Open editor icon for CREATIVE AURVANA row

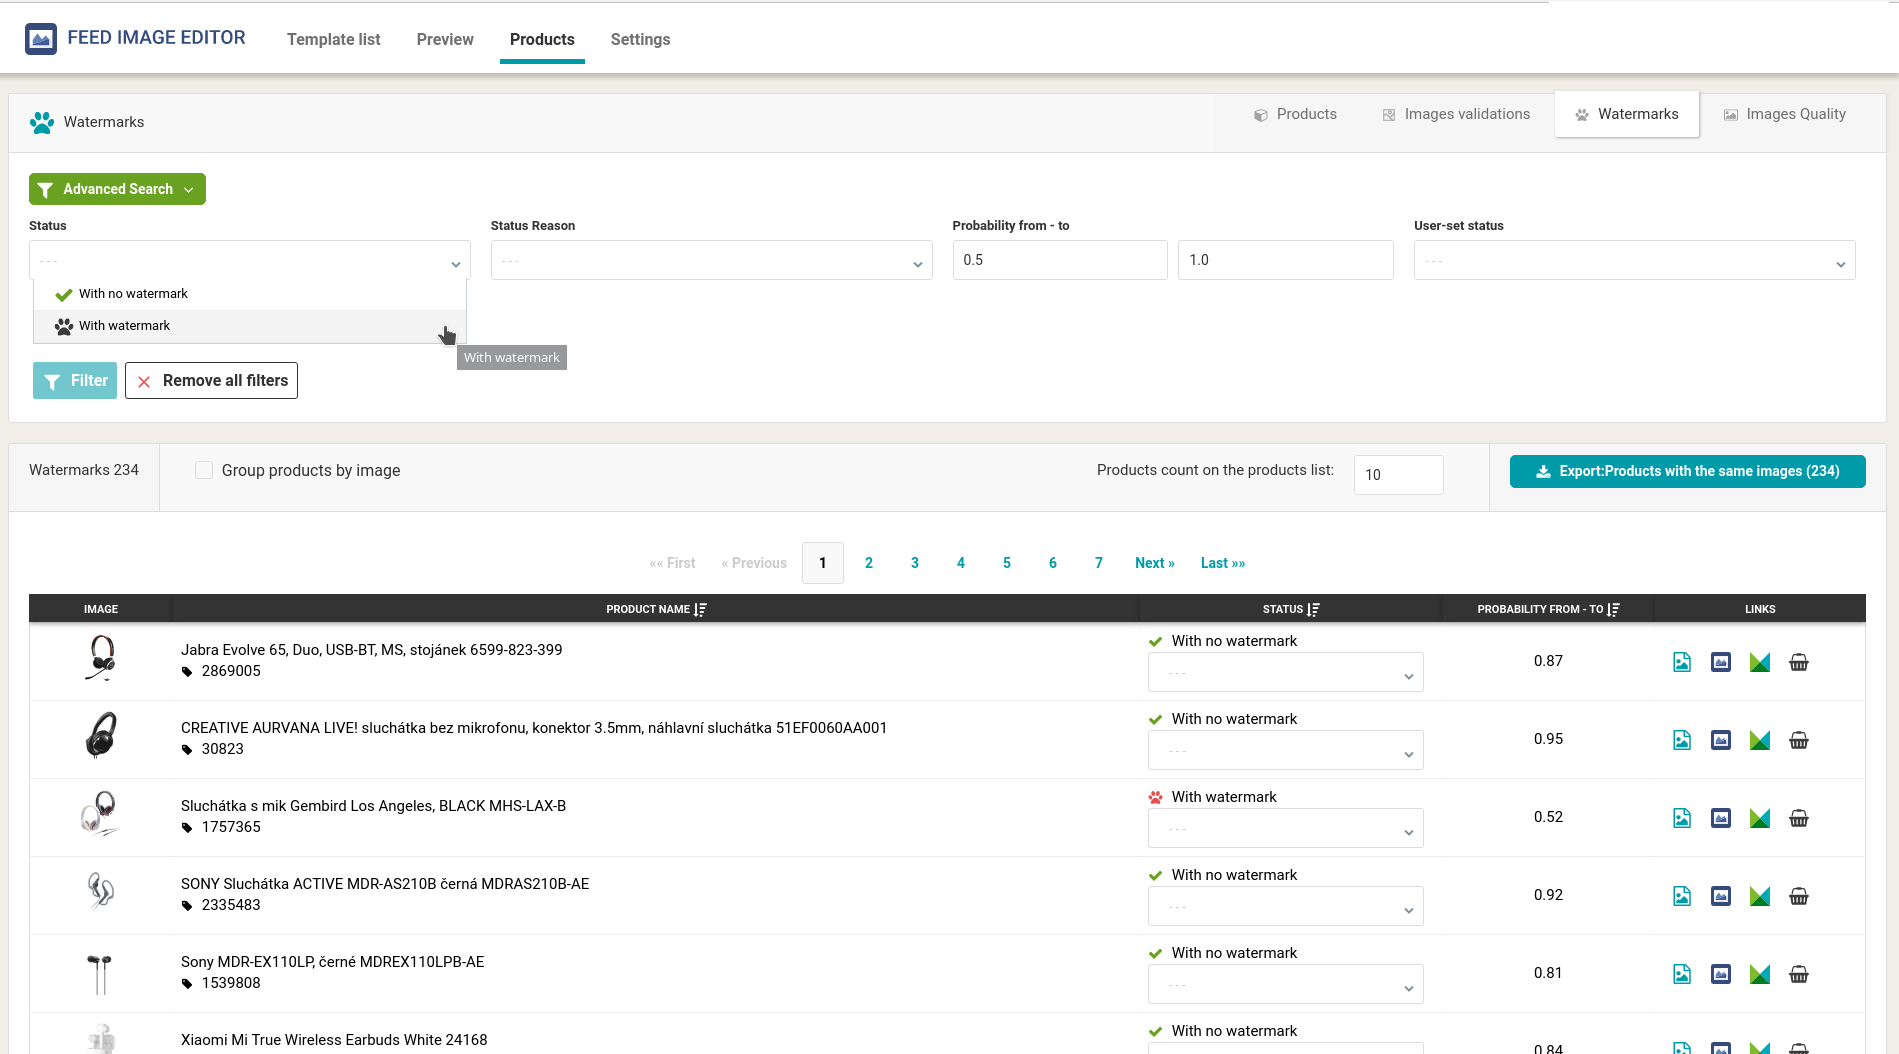click(x=1721, y=740)
